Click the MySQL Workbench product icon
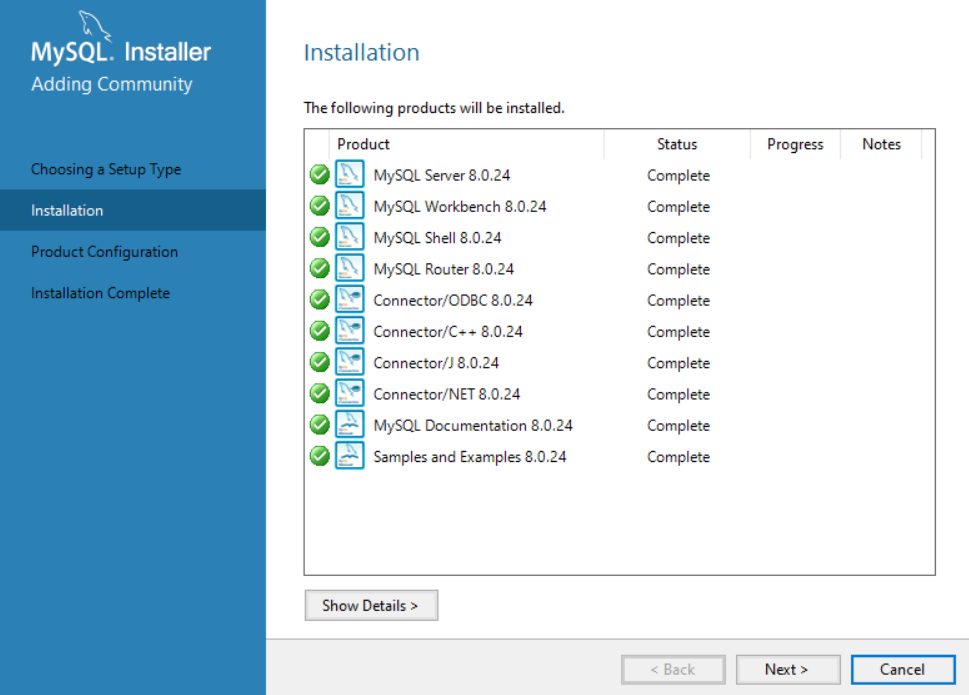The image size is (969, 695). [349, 205]
